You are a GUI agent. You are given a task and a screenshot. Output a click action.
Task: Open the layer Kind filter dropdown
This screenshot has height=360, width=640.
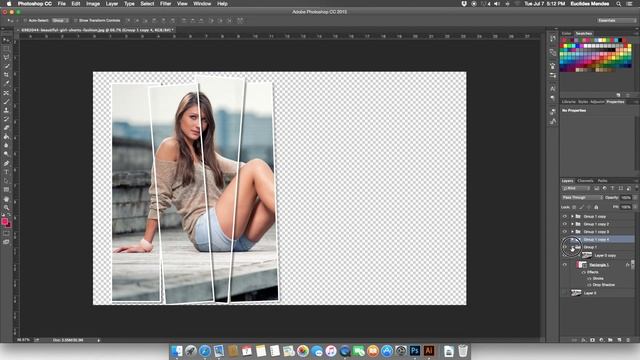(x=576, y=189)
